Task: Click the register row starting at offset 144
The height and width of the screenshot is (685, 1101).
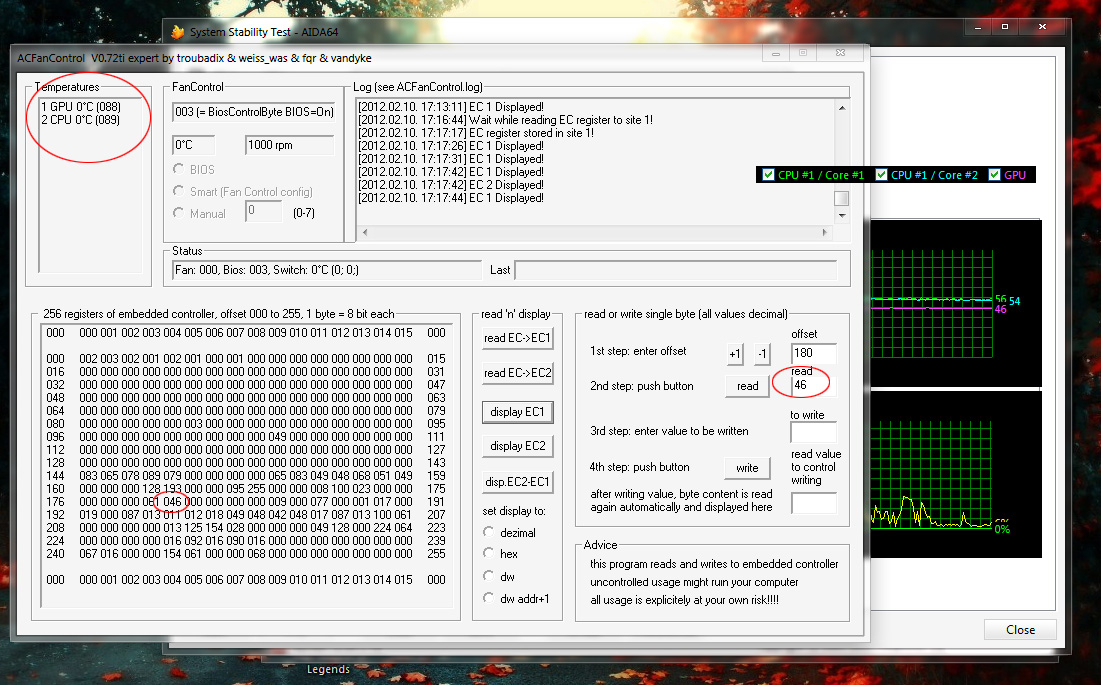Action: click(x=246, y=476)
